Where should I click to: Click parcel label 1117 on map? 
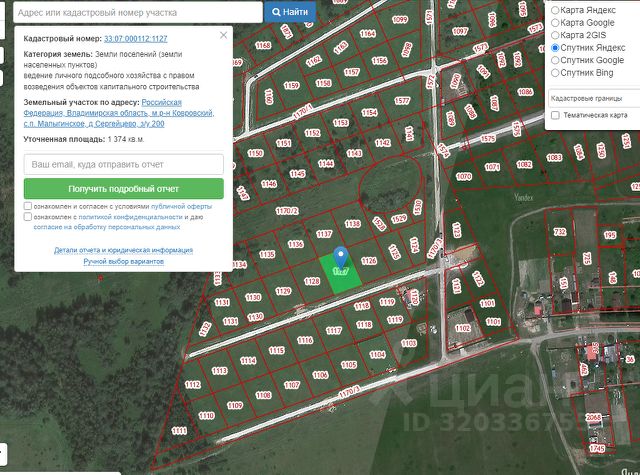[x=334, y=331]
